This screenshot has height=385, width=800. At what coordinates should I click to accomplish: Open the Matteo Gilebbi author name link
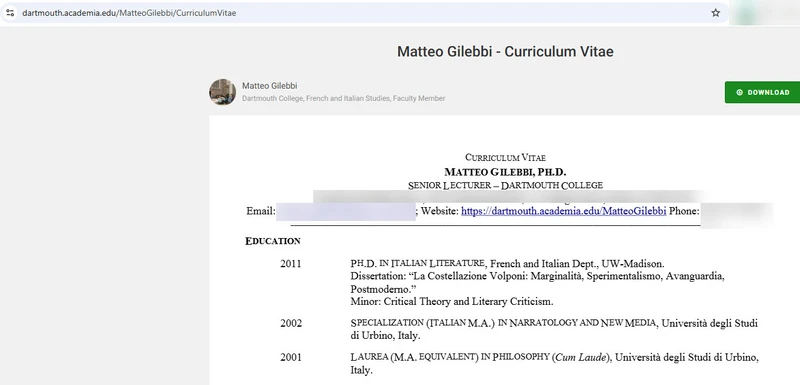click(x=269, y=86)
